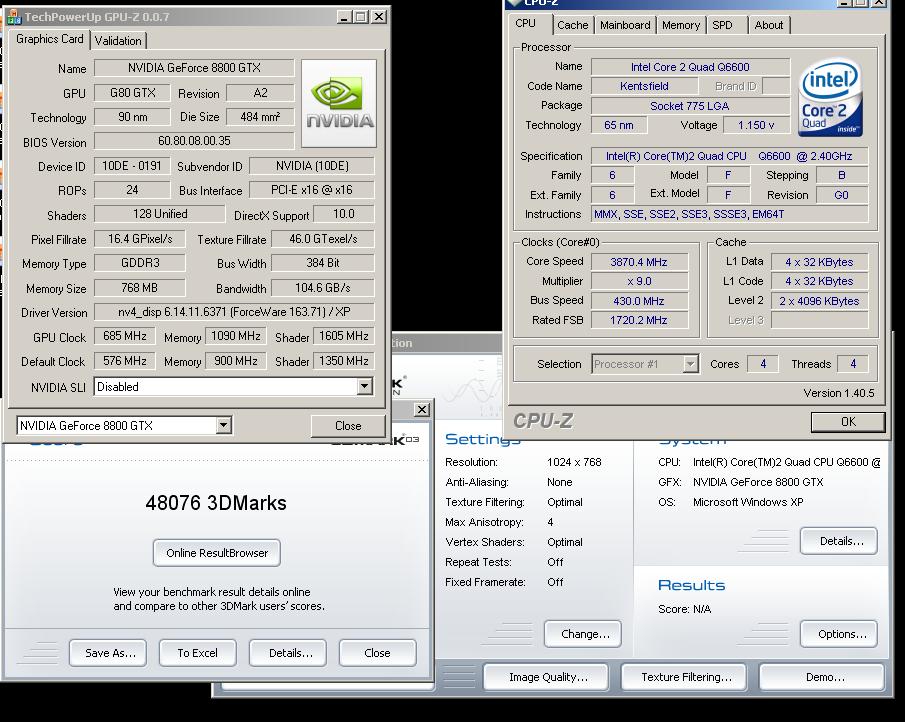Open the NVIDIA SLI dropdown
905x722 pixels.
(364, 387)
